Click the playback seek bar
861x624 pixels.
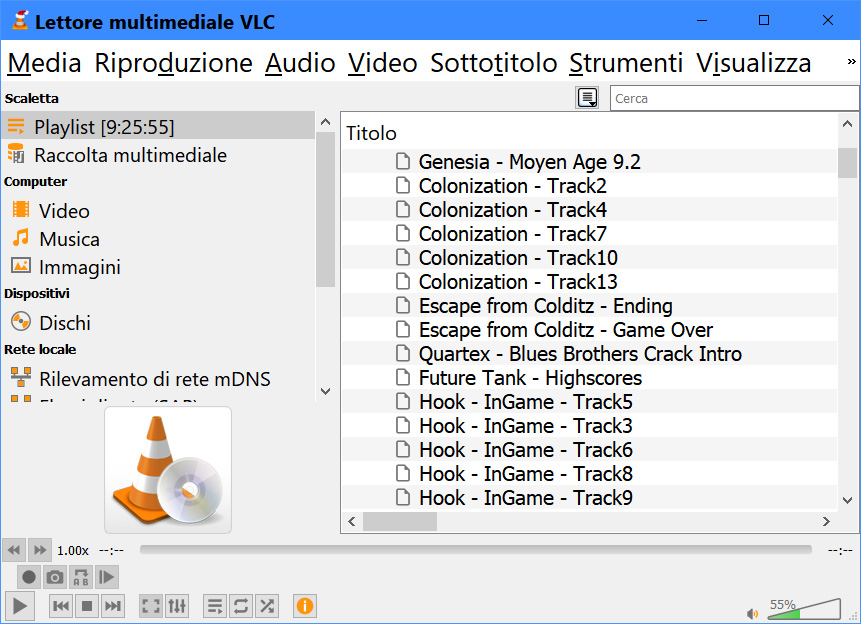476,550
